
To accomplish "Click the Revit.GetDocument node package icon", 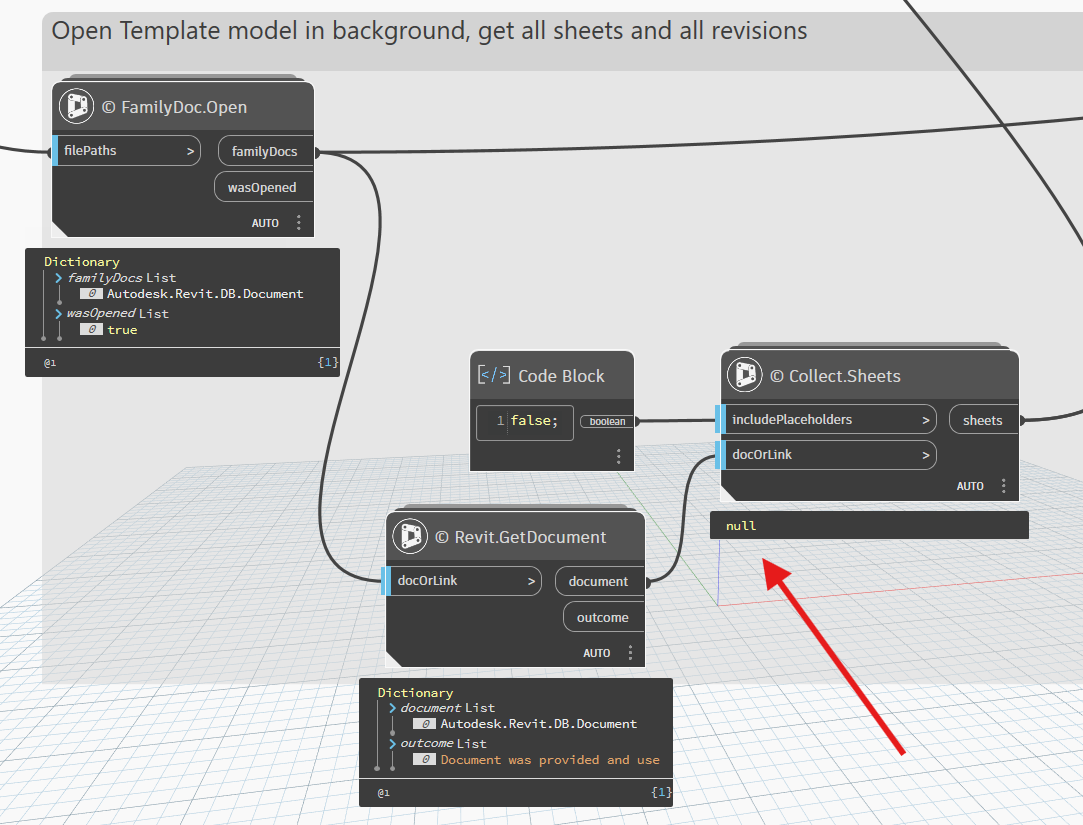I will coord(410,536).
